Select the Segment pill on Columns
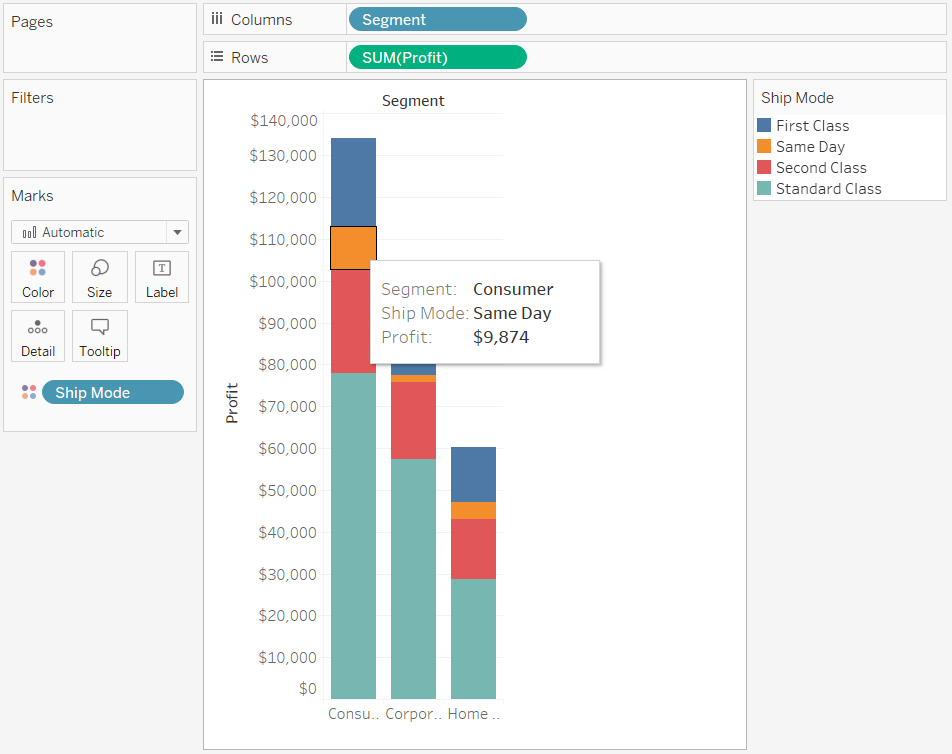Screen dimensions: 952x754 (436, 20)
